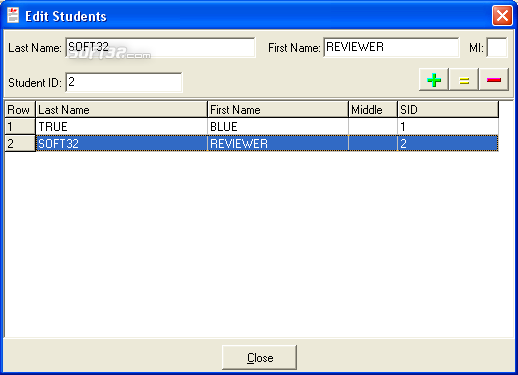Click the SID column header
The height and width of the screenshot is (375, 518).
click(448, 109)
